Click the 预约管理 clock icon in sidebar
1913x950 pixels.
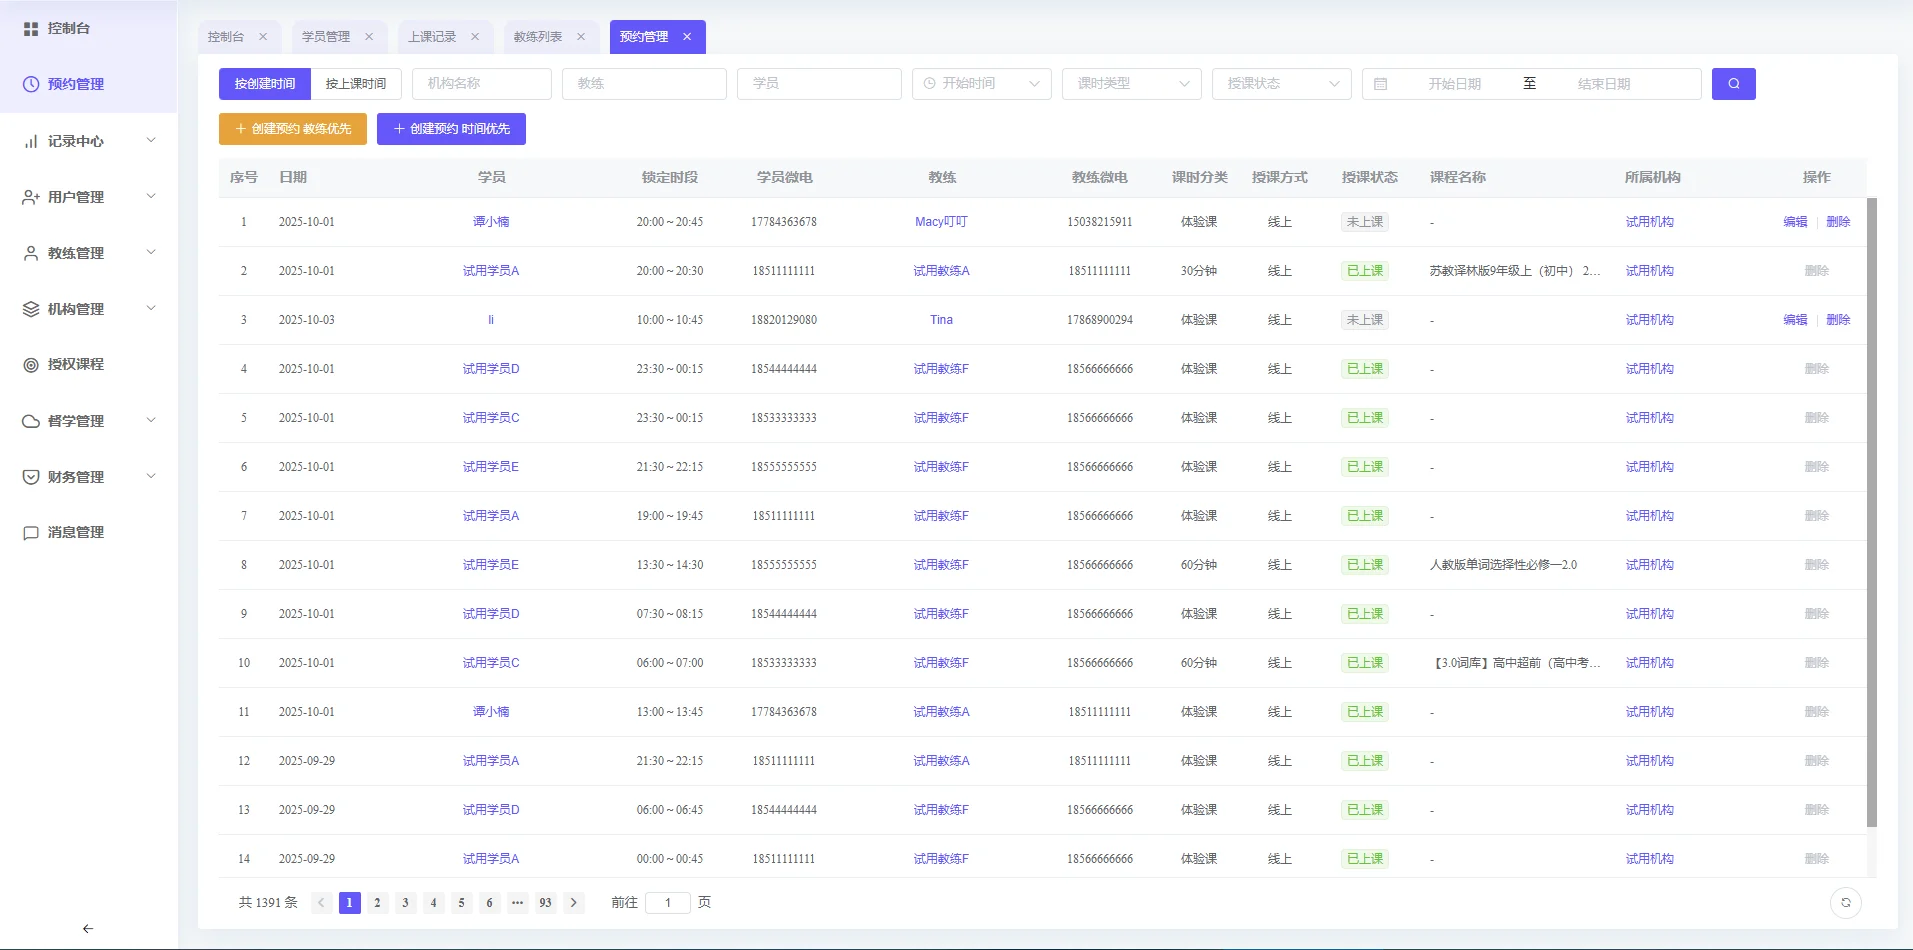(31, 85)
